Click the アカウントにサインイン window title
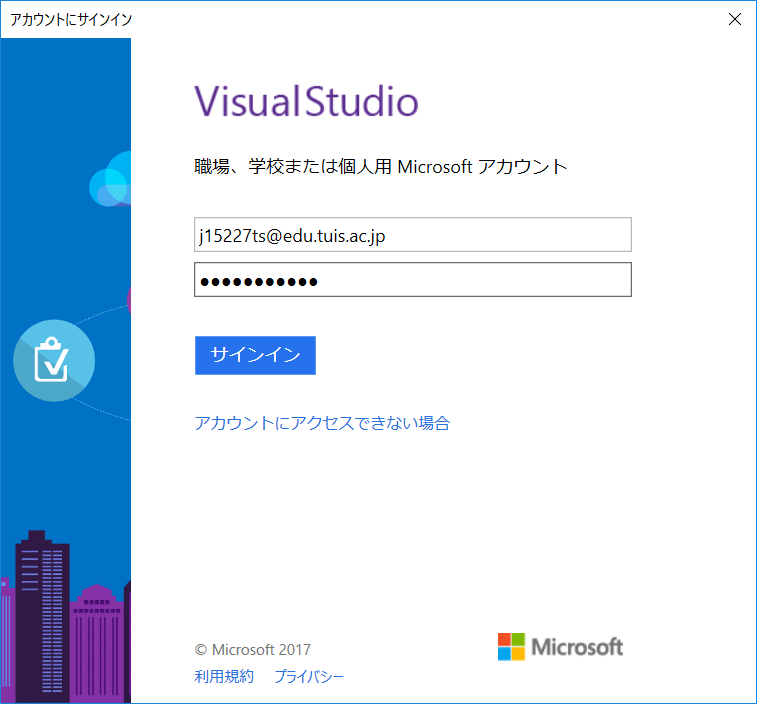 pos(71,19)
